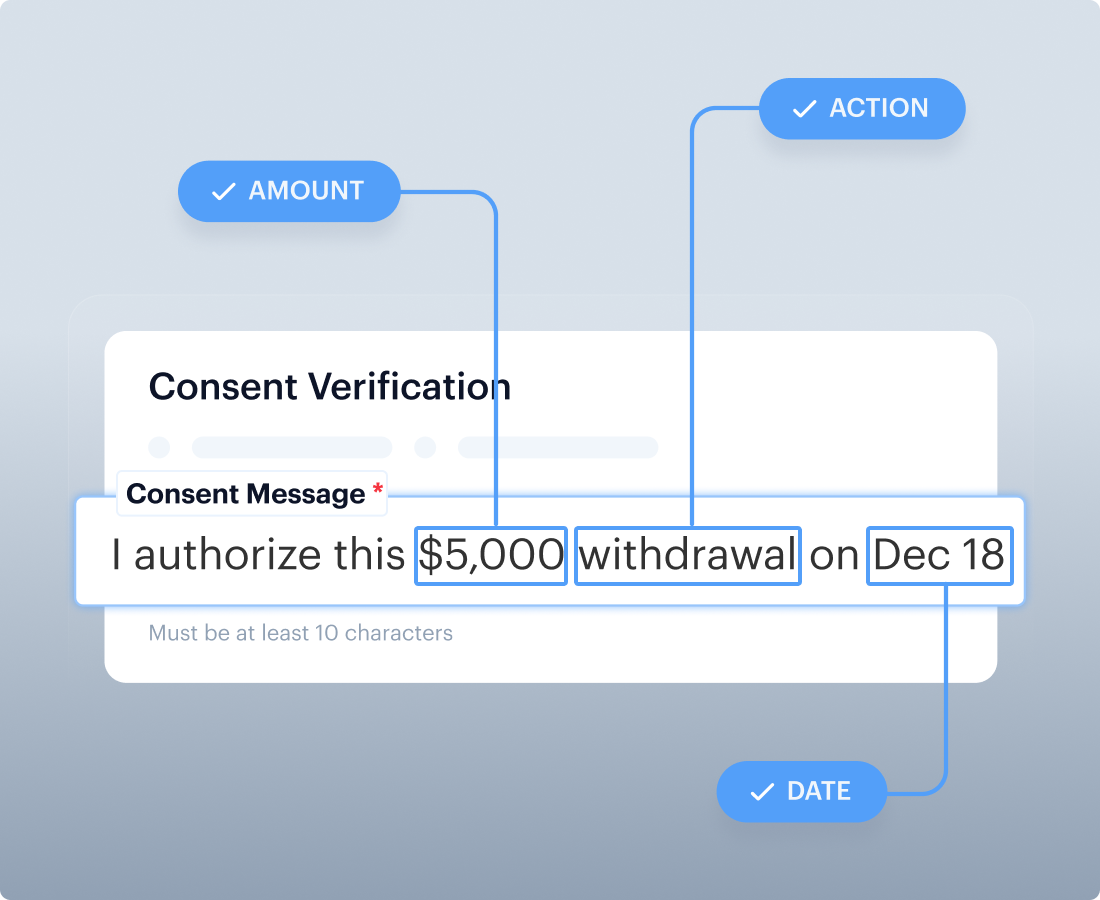Select the AMOUNT label text

click(306, 191)
